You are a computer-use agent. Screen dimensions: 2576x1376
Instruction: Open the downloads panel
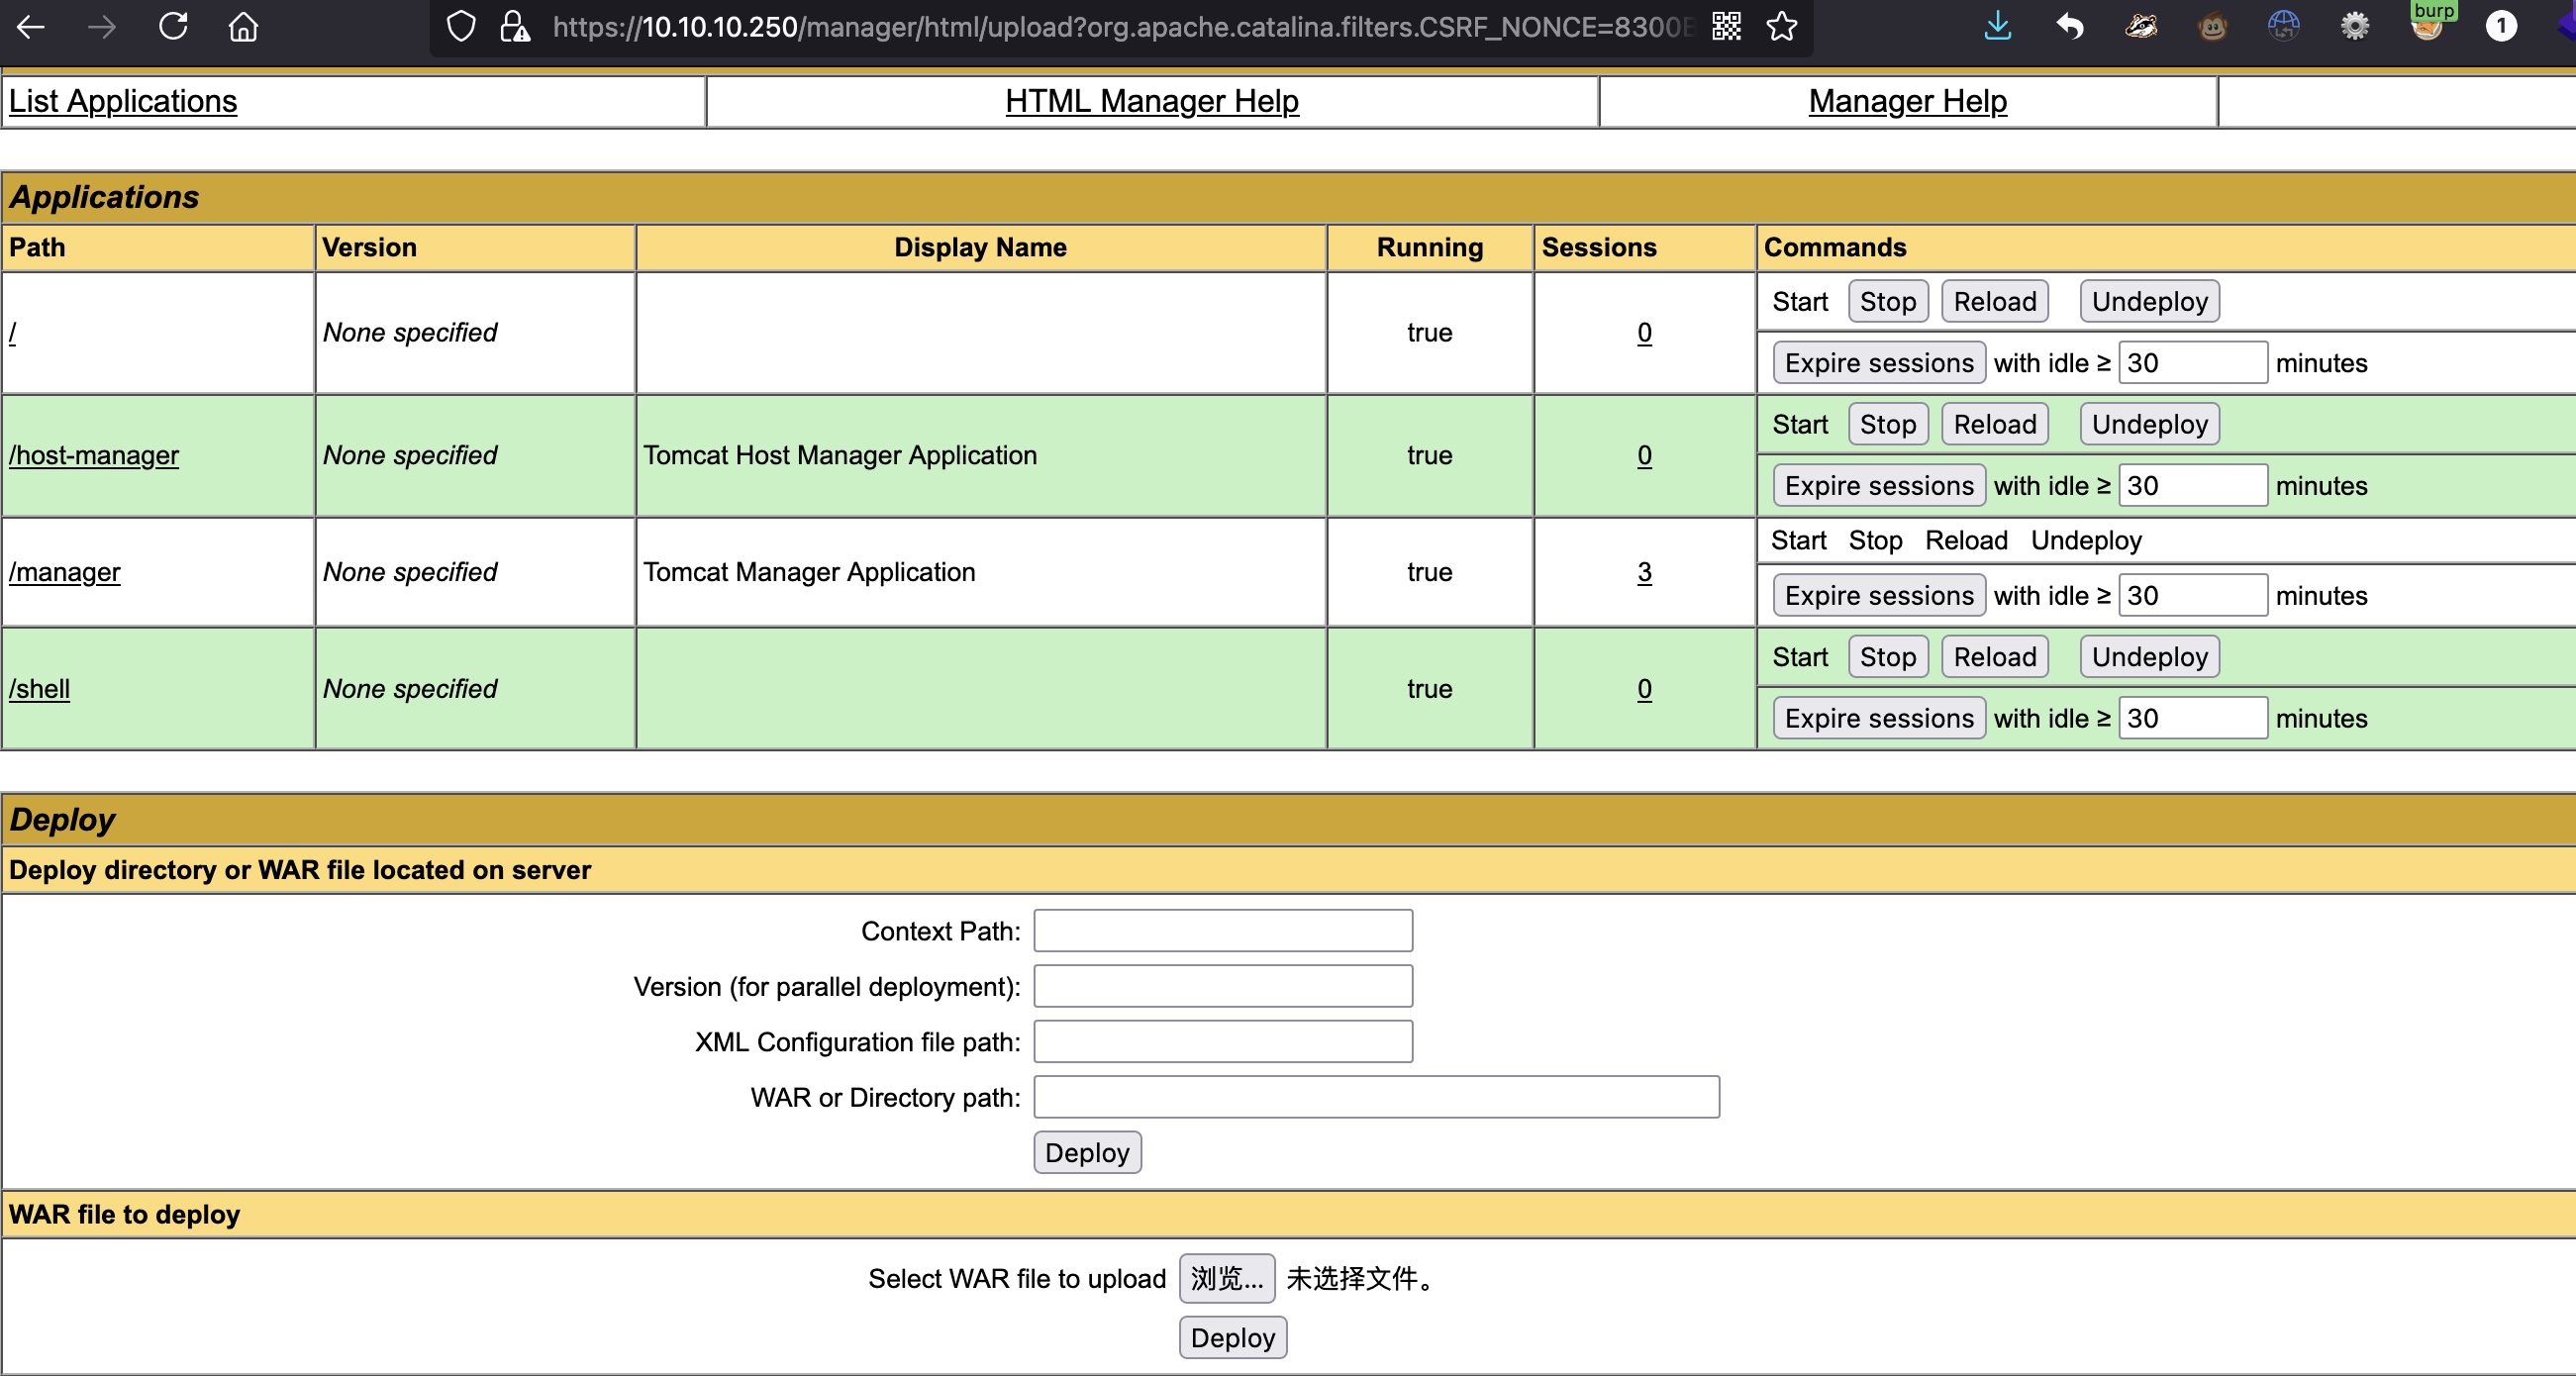coord(1997,25)
